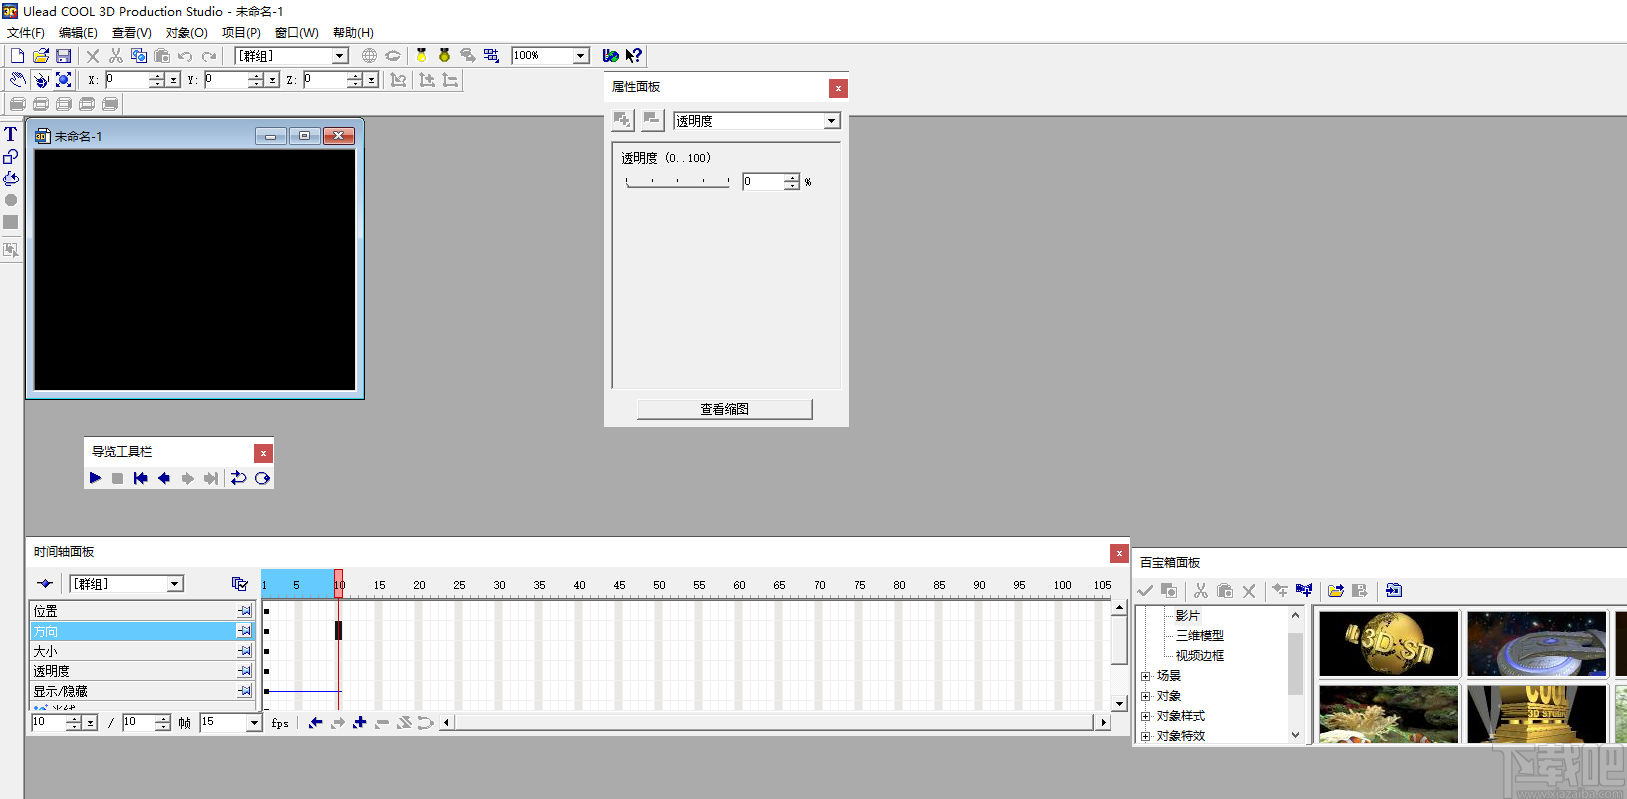Expand the 对象特效 tree node
The width and height of the screenshot is (1627, 799).
click(x=1146, y=736)
